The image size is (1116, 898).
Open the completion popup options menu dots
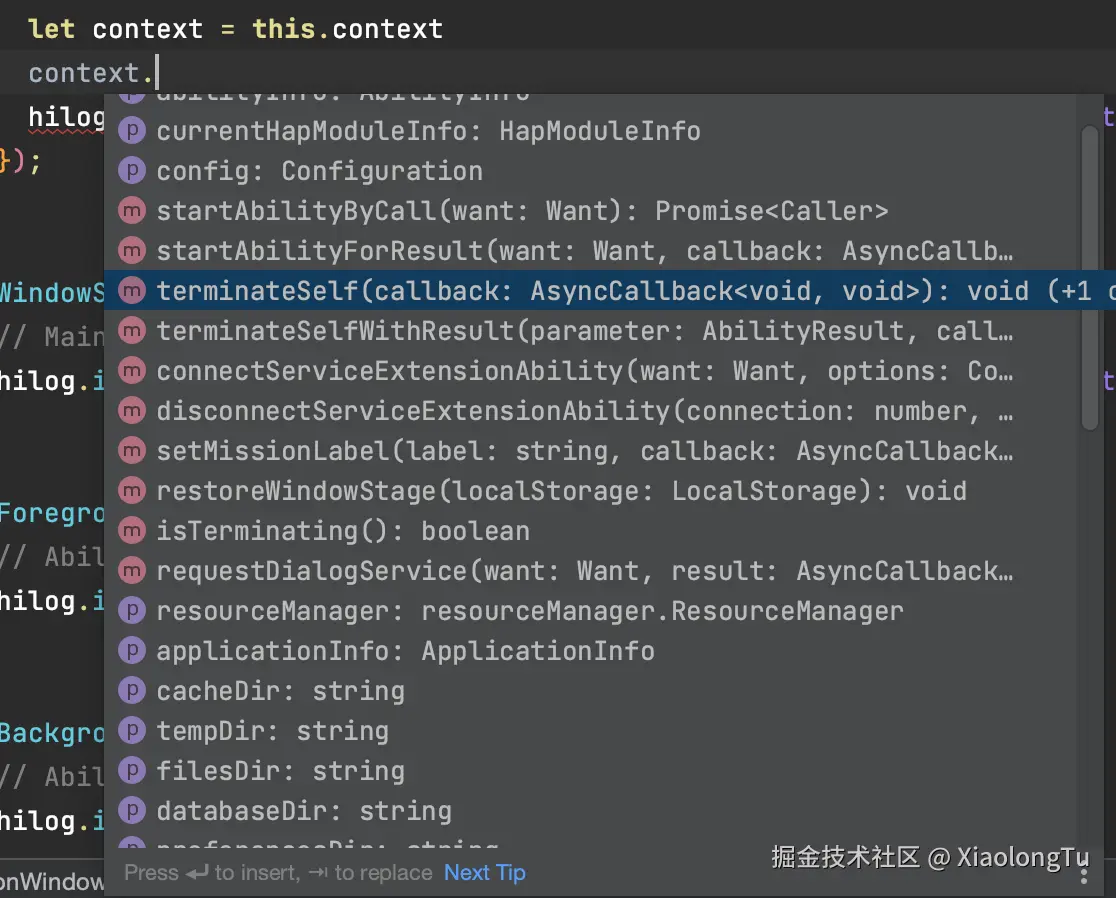click(1084, 873)
